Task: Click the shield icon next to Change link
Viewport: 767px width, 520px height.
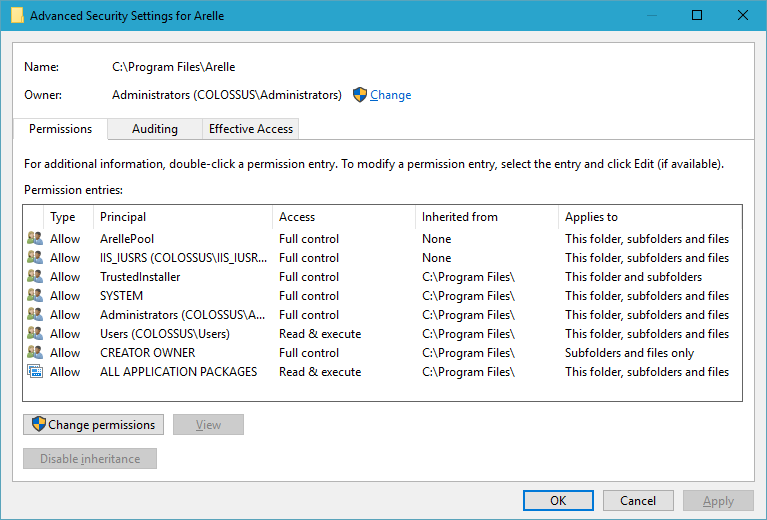Action: [360, 94]
